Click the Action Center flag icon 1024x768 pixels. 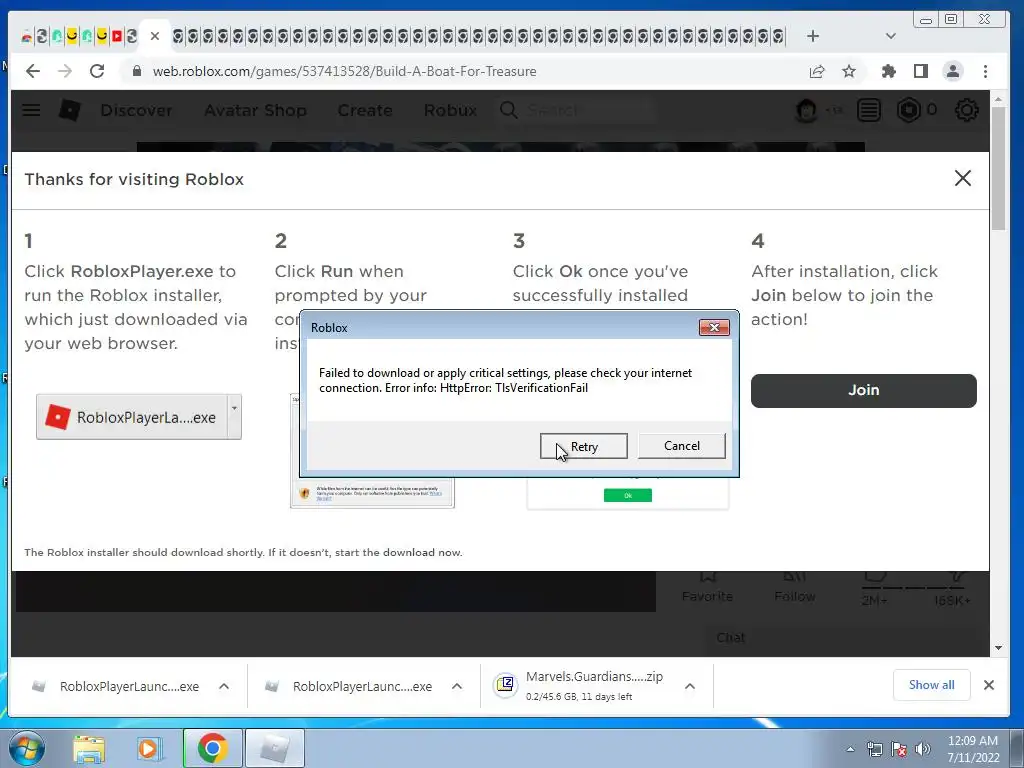[899, 749]
